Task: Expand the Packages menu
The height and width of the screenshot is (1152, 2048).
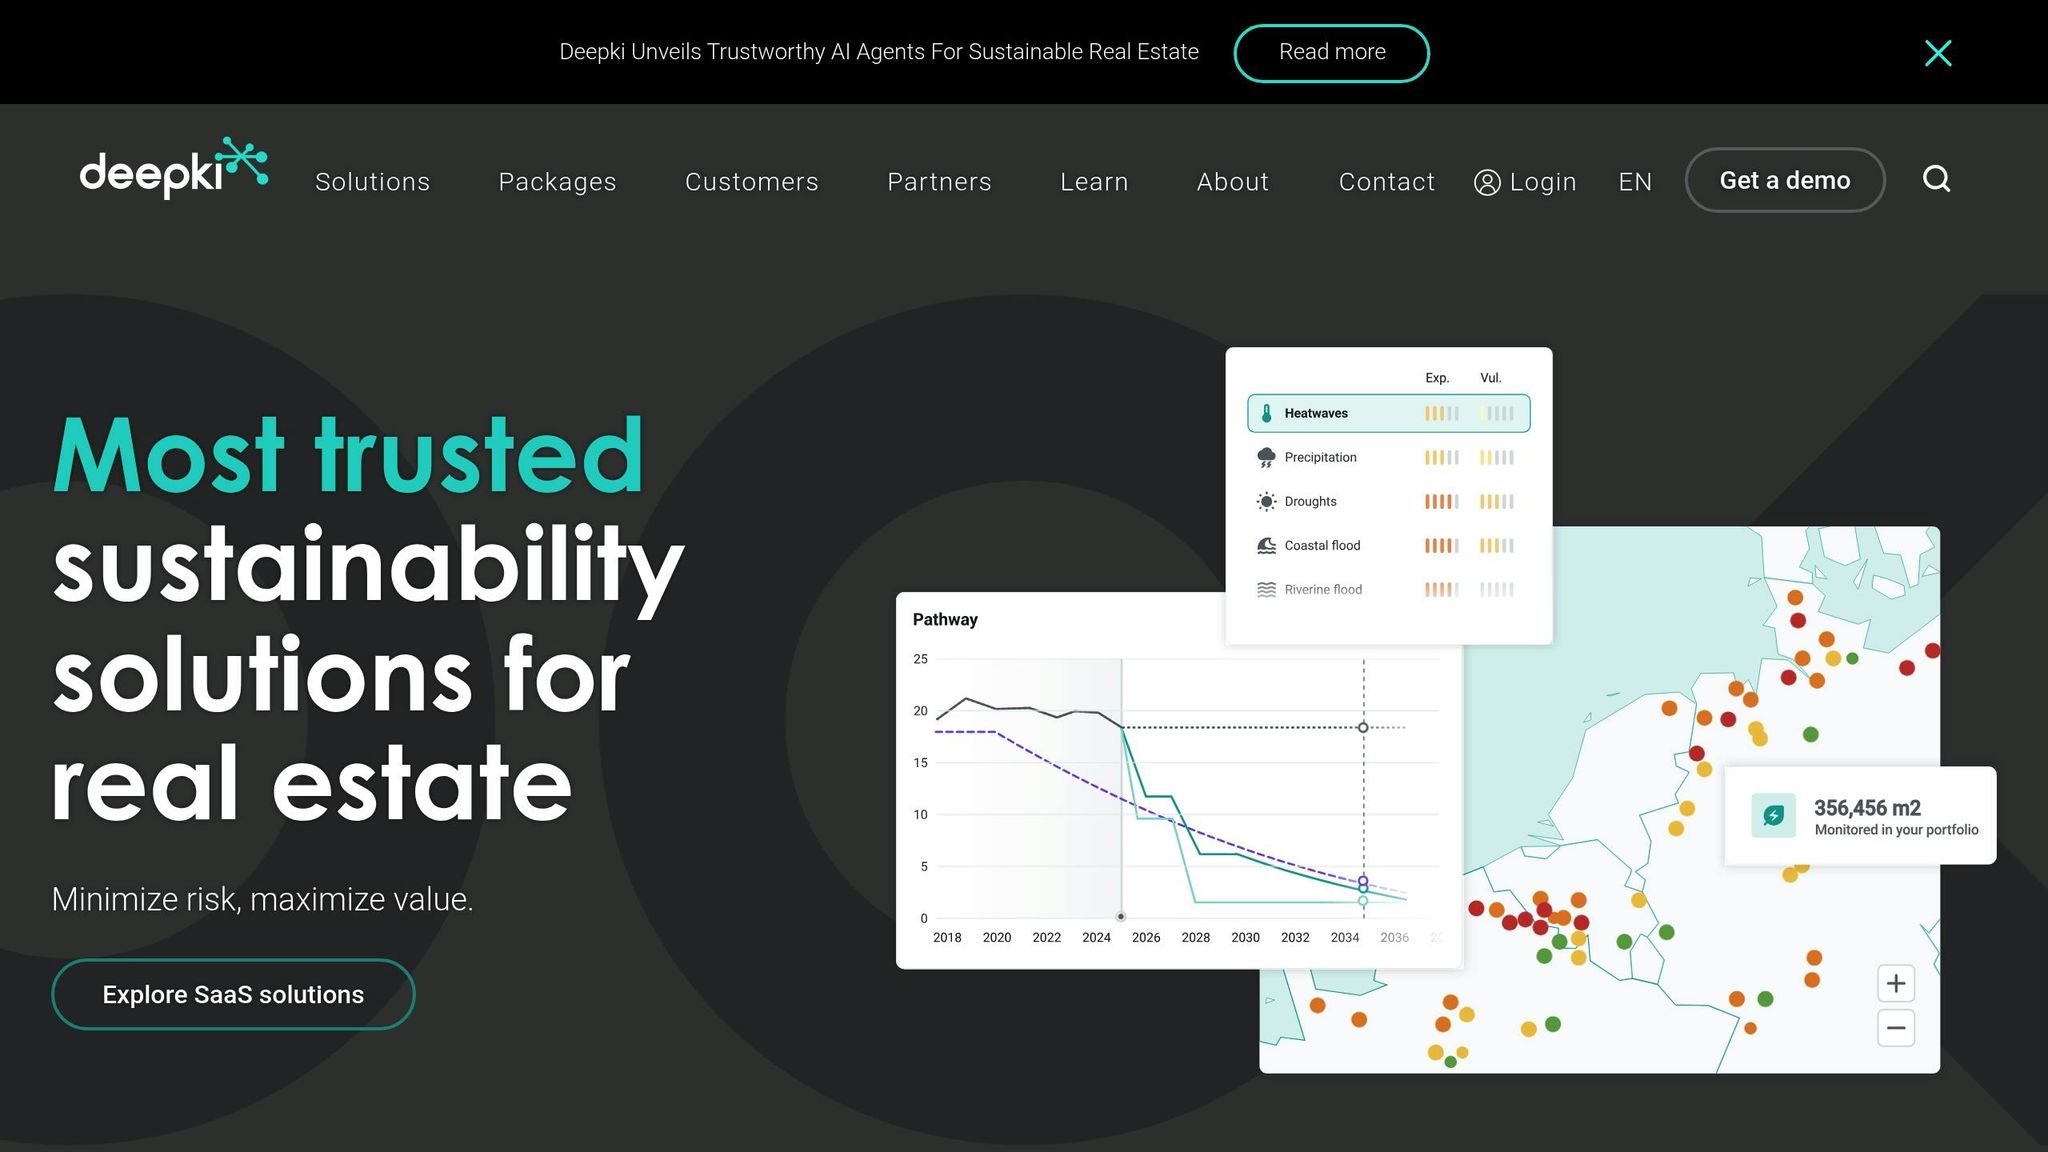Action: [x=557, y=182]
